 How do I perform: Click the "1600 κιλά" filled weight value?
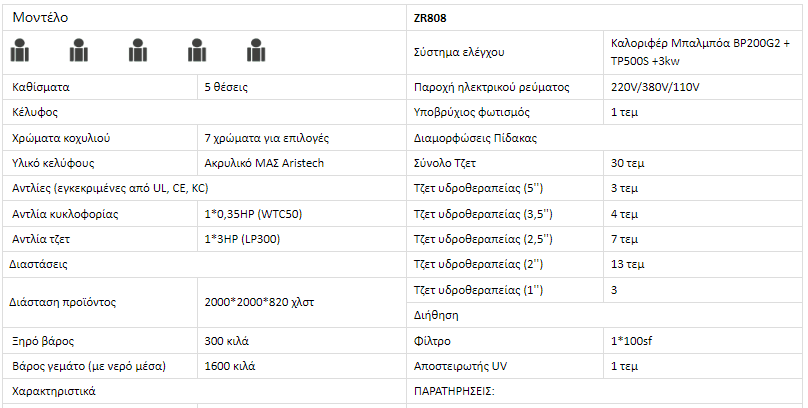pyautogui.click(x=230, y=366)
